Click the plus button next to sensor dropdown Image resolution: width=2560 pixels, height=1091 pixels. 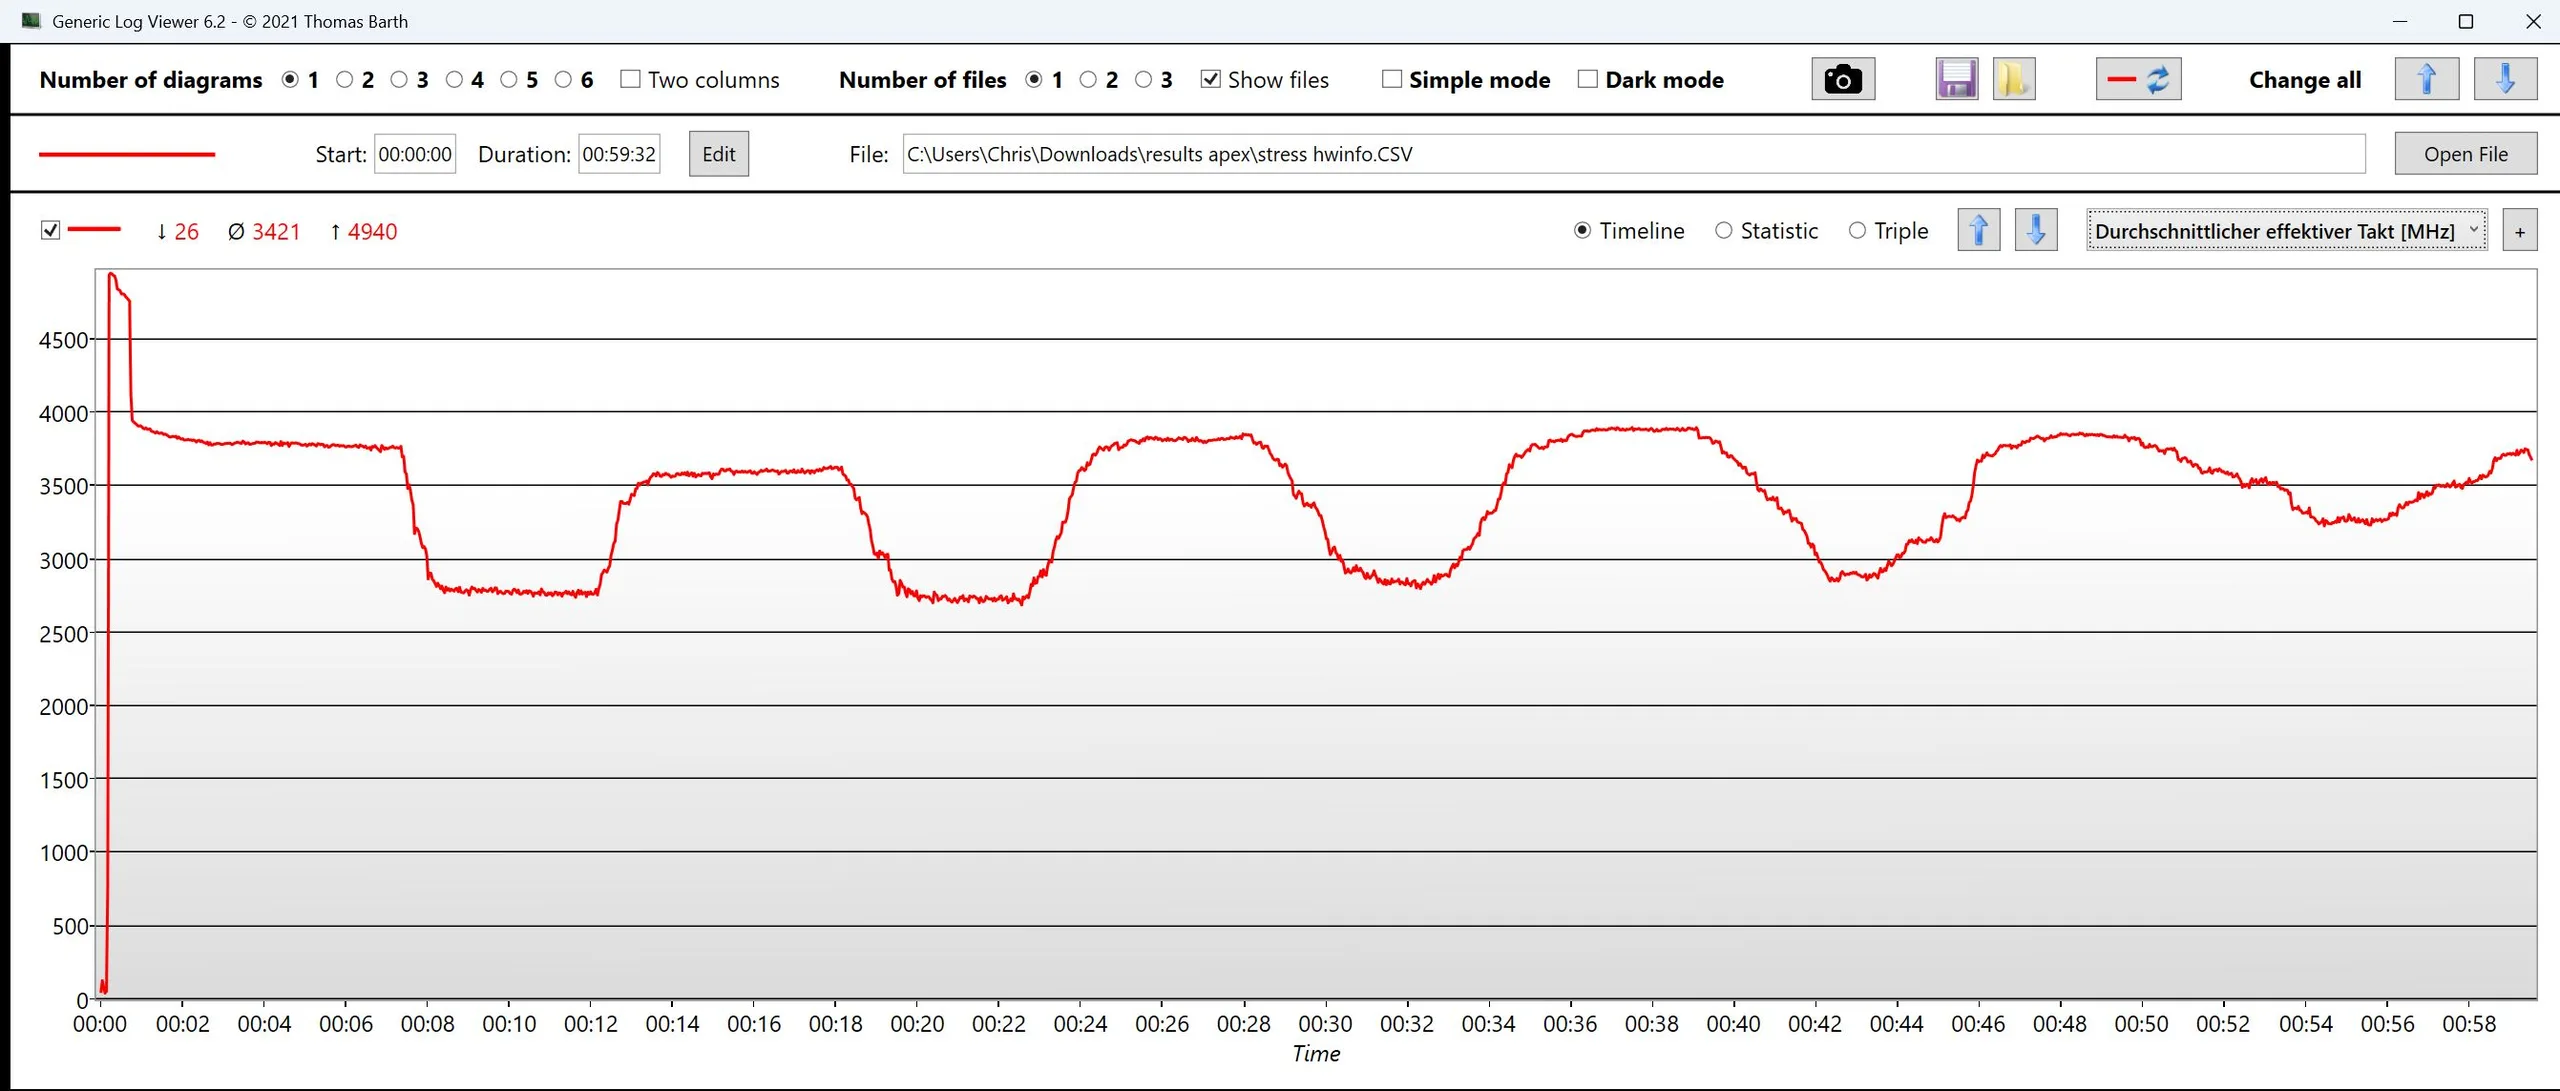[2519, 232]
